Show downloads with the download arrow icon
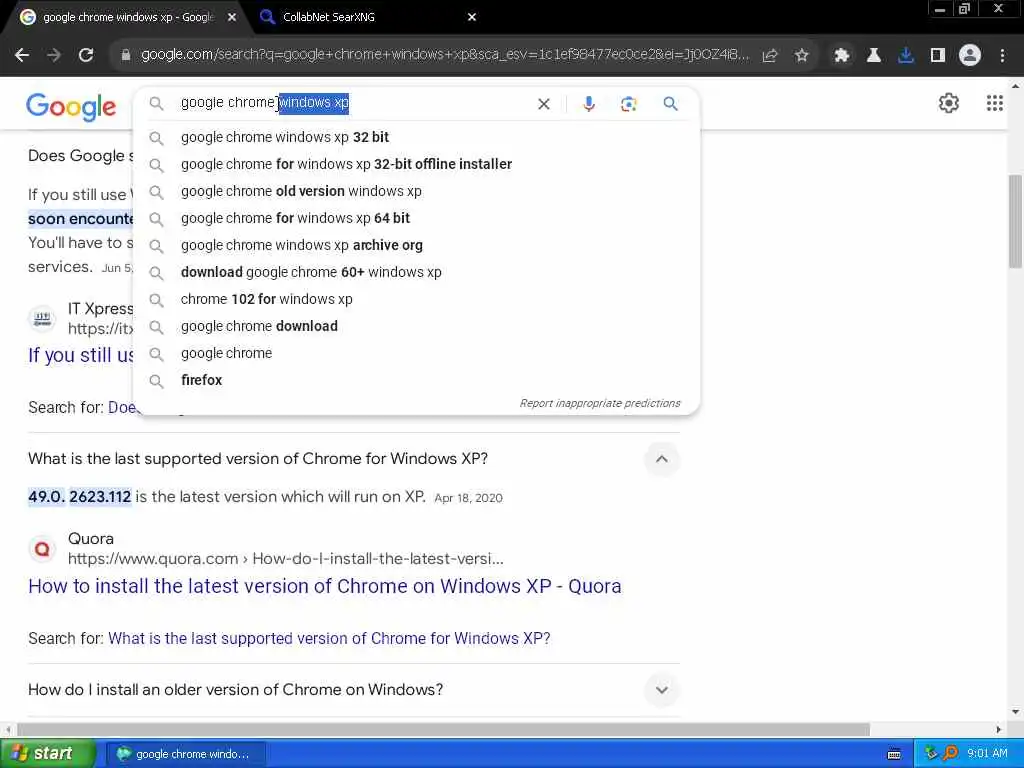1024x768 pixels. point(906,56)
